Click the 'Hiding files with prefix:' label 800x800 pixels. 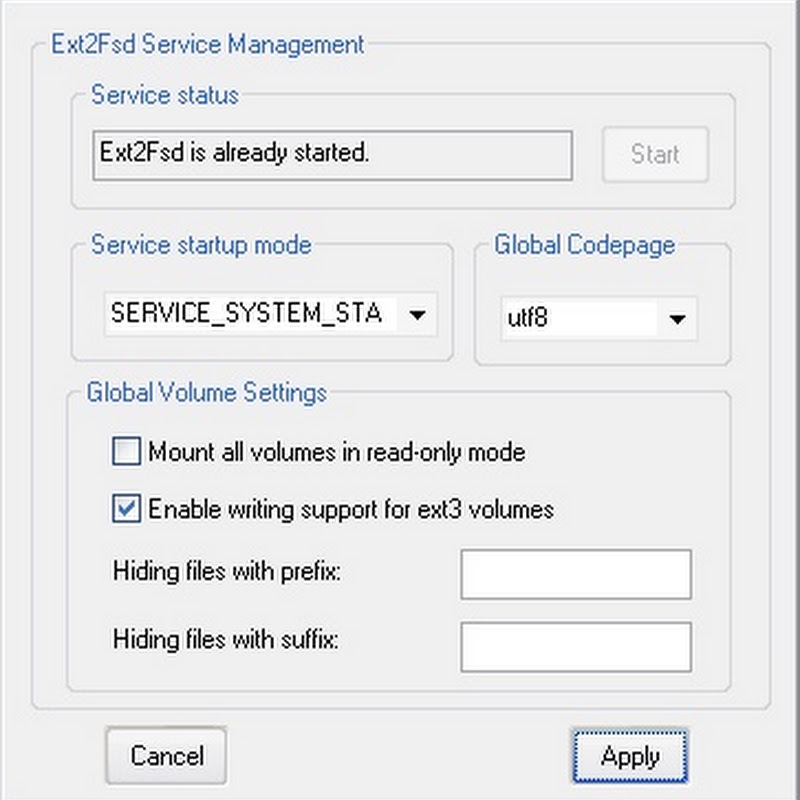pos(227,571)
